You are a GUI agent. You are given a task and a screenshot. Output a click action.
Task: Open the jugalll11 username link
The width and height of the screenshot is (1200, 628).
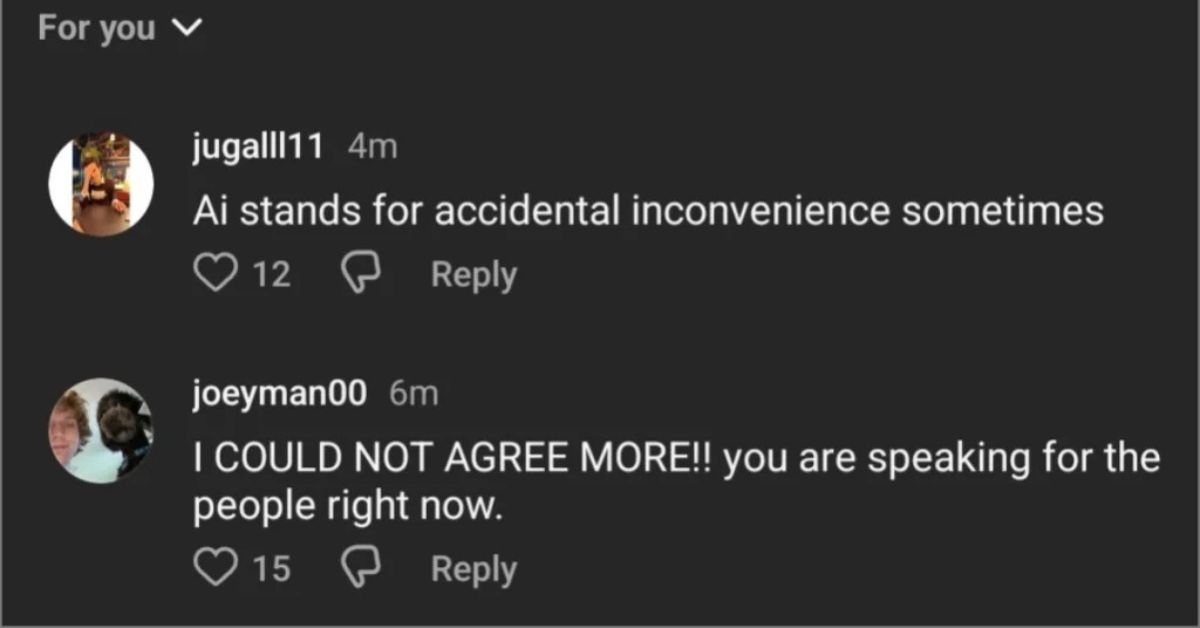coord(256,147)
